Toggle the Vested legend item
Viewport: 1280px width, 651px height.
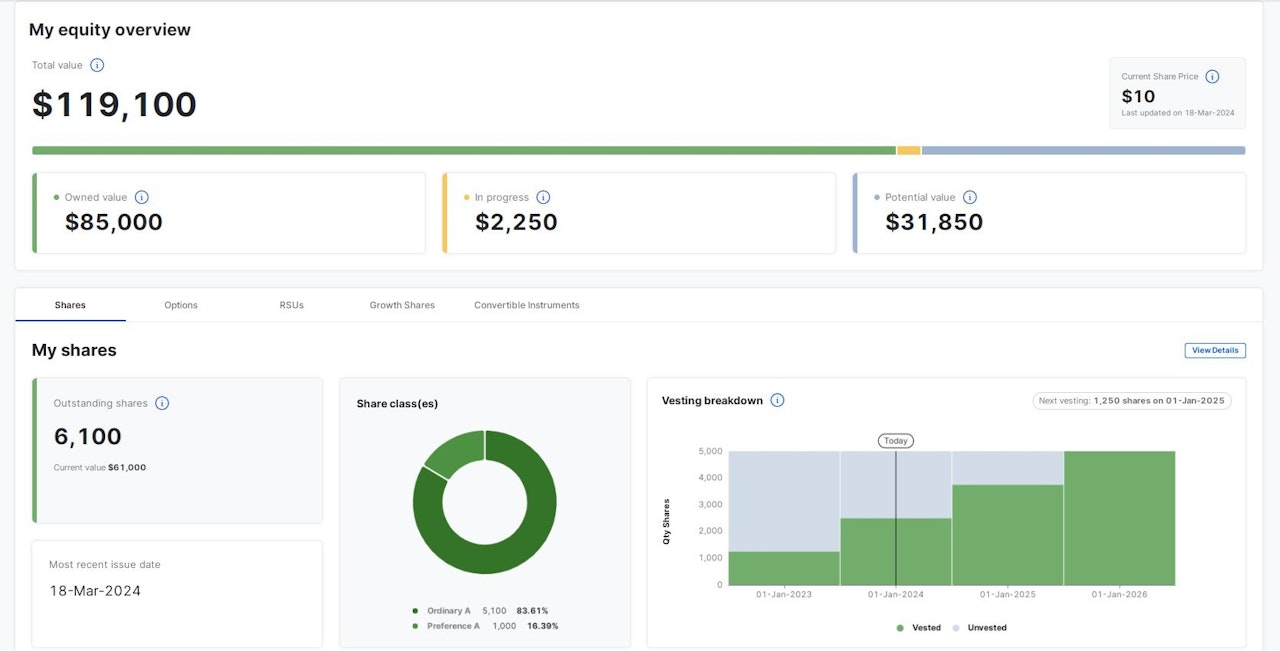pyautogui.click(x=919, y=628)
